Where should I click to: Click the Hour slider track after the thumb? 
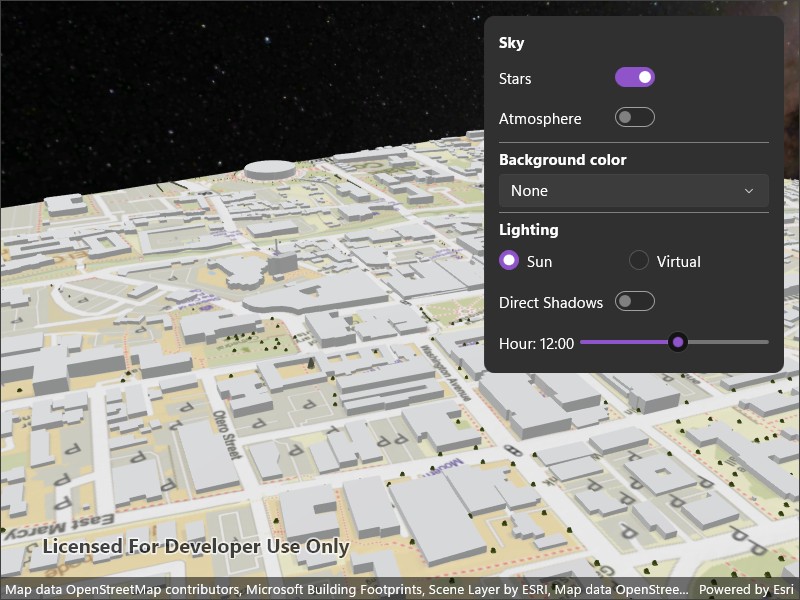pyautogui.click(x=728, y=342)
